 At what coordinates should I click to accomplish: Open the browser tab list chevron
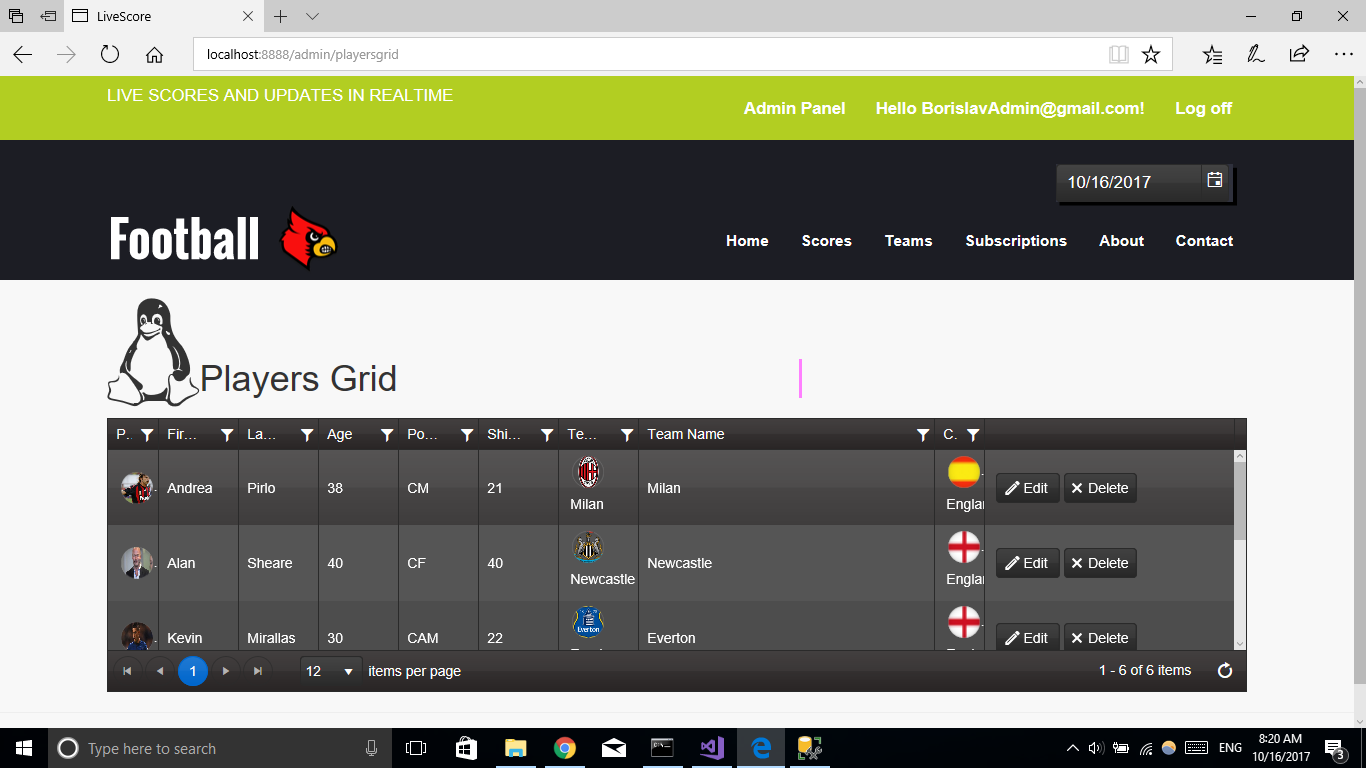(312, 16)
